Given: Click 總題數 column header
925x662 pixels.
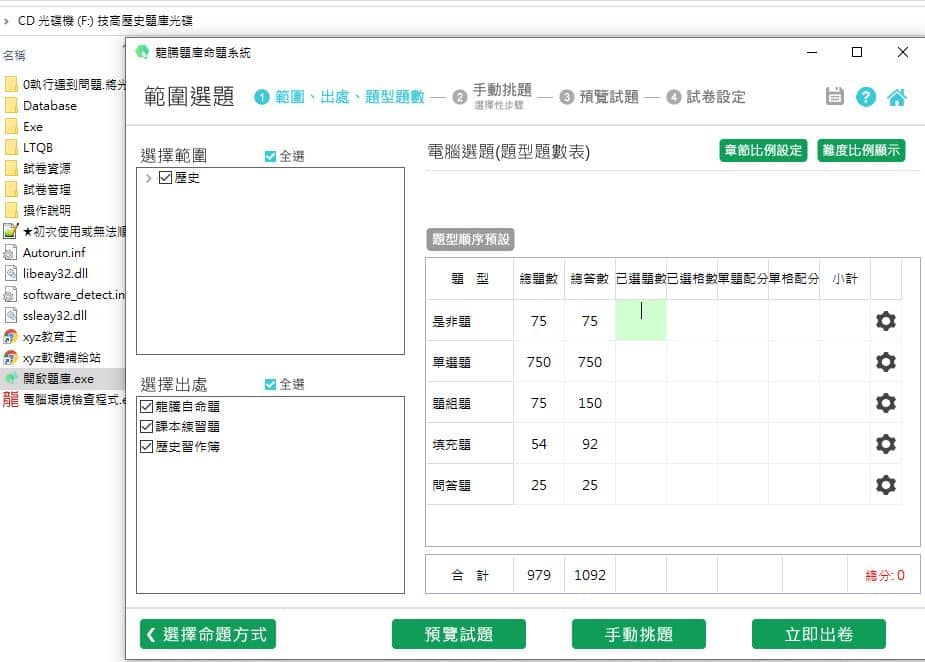Looking at the screenshot, I should tap(539, 278).
